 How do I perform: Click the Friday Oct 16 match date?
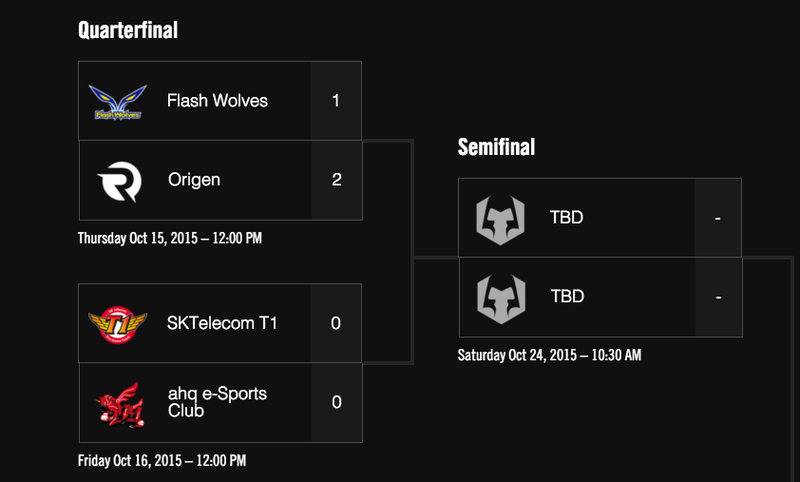coord(162,461)
